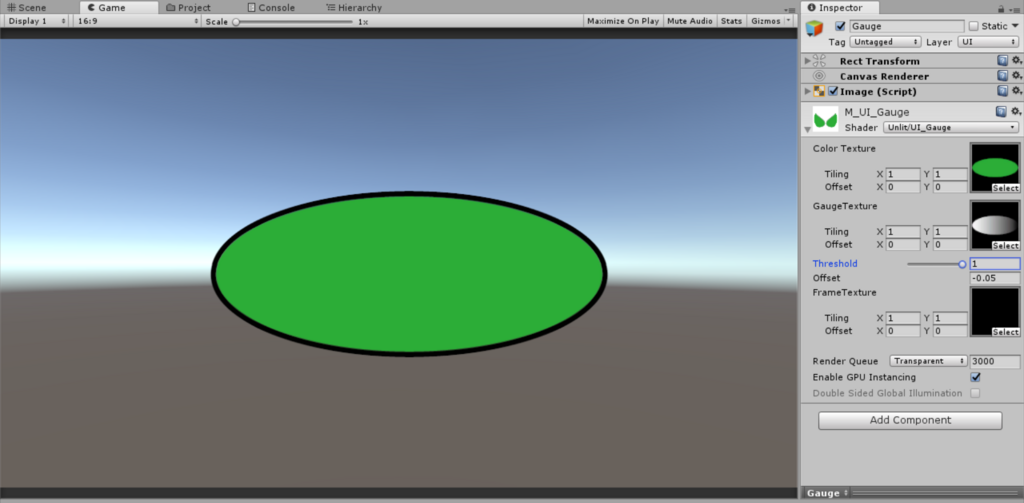The width and height of the screenshot is (1024, 503).
Task: Open the Static dropdown arrow
Action: pyautogui.click(x=1015, y=26)
